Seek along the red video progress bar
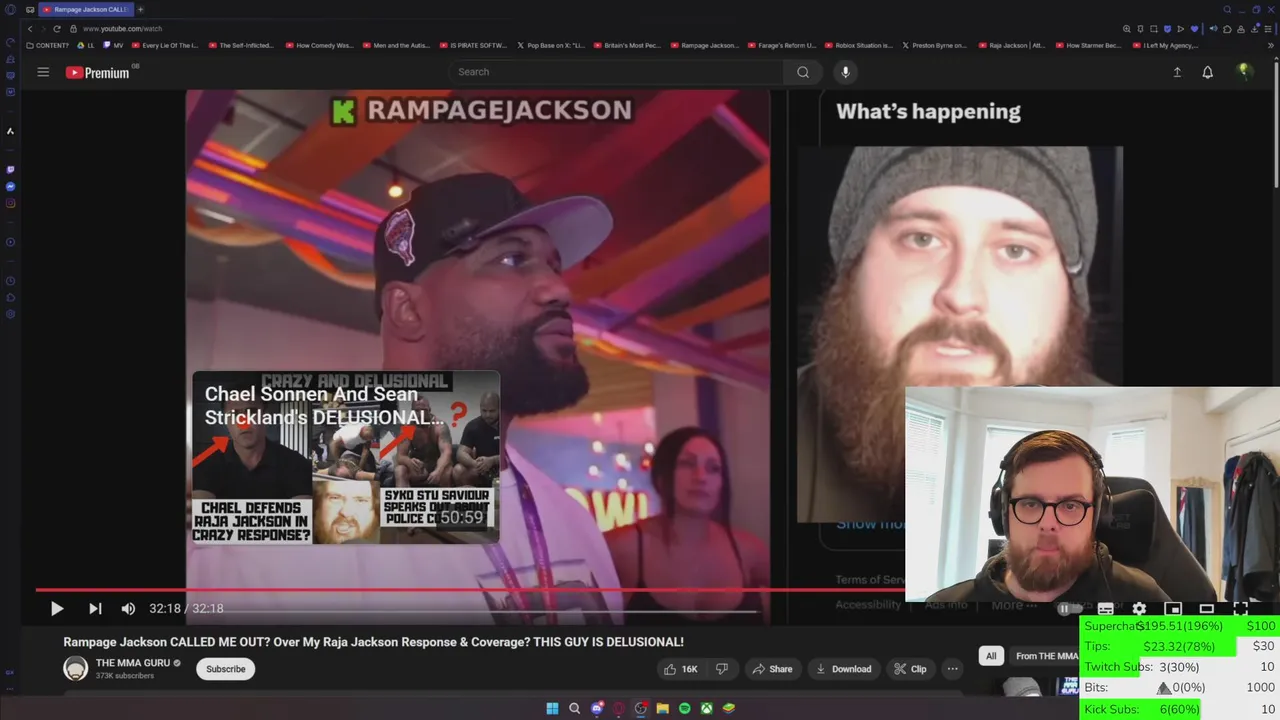 click(x=470, y=590)
